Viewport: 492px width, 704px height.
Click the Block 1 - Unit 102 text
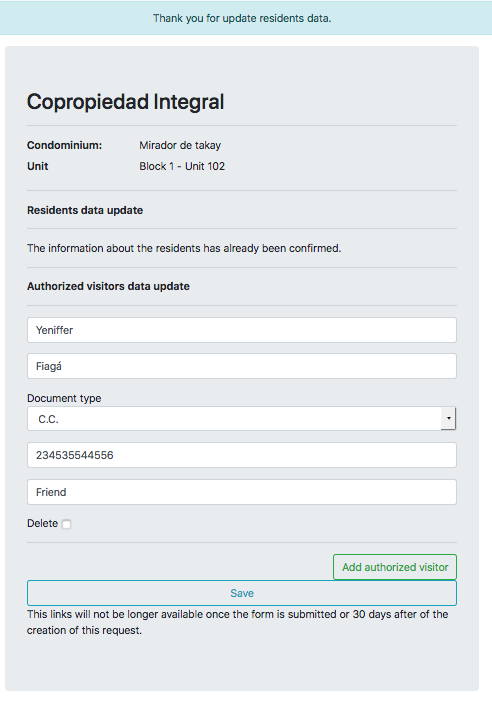[x=182, y=166]
